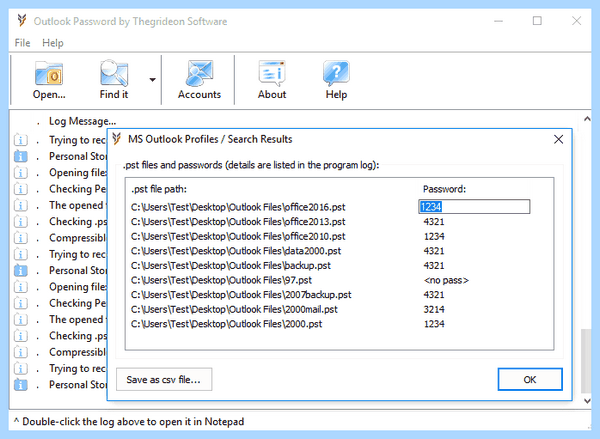Maximize the Outlook Password window
600x439 pixels.
tap(537, 21)
